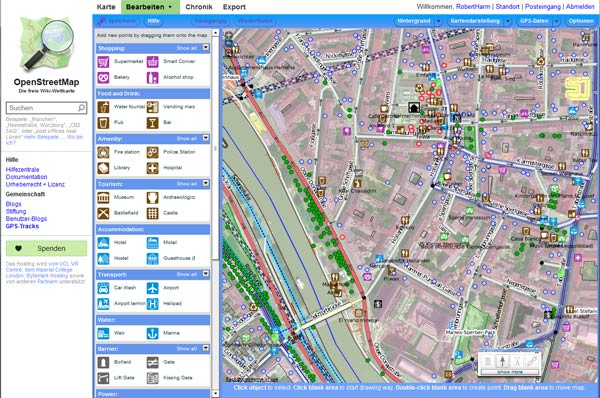
Task: Choose the Airport plane icon
Action: [x=153, y=288]
